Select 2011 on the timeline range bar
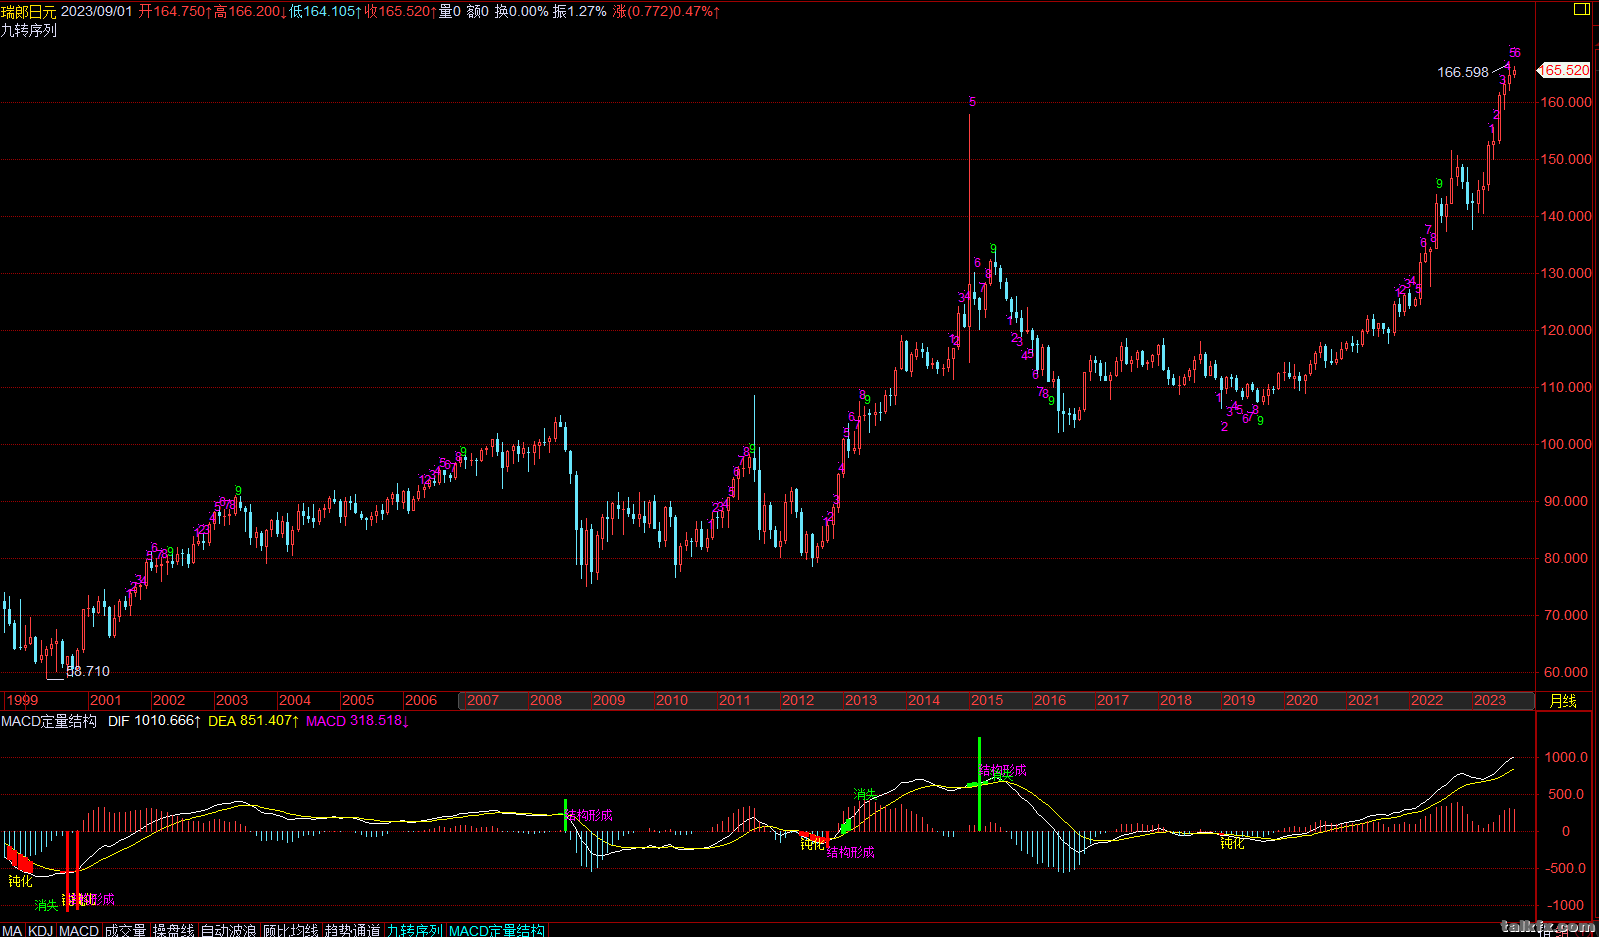 (735, 700)
